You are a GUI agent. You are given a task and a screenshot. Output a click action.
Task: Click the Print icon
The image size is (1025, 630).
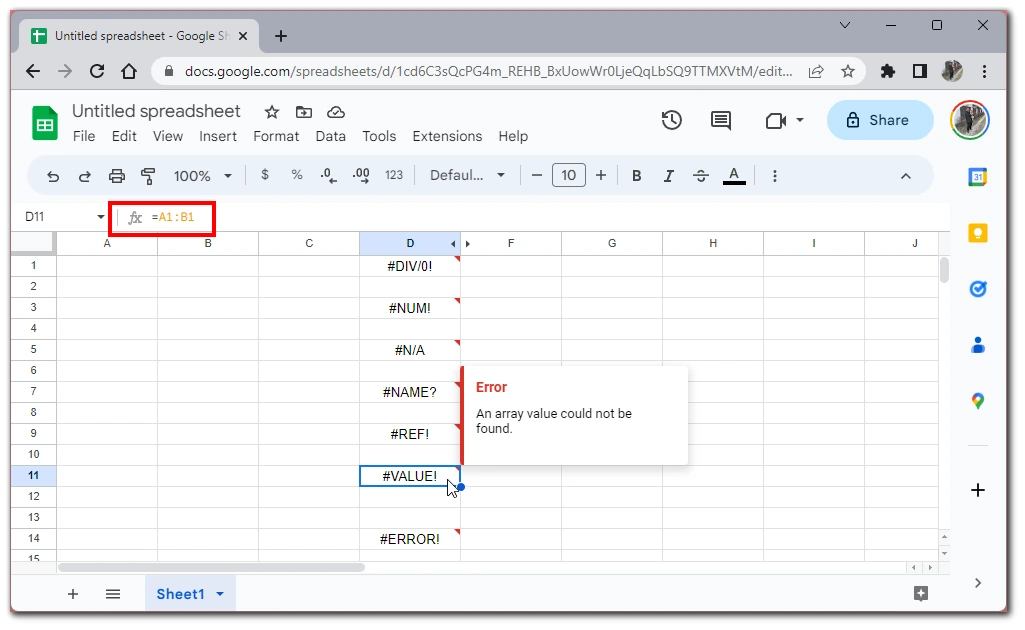pos(117,176)
